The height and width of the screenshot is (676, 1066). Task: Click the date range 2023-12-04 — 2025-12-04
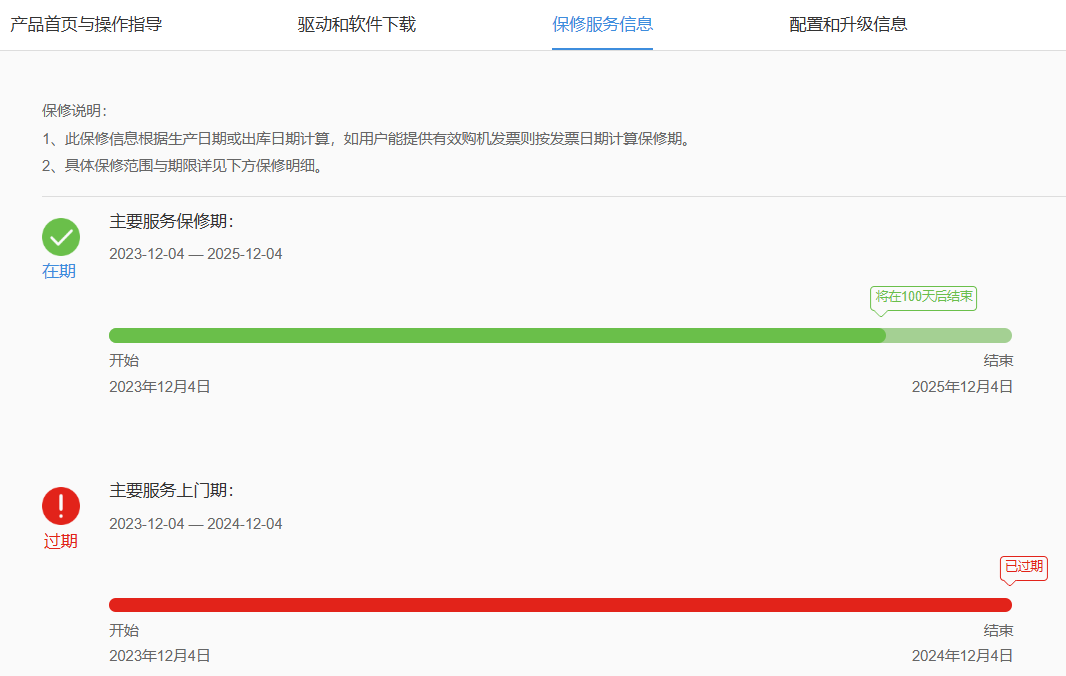pyautogui.click(x=196, y=254)
